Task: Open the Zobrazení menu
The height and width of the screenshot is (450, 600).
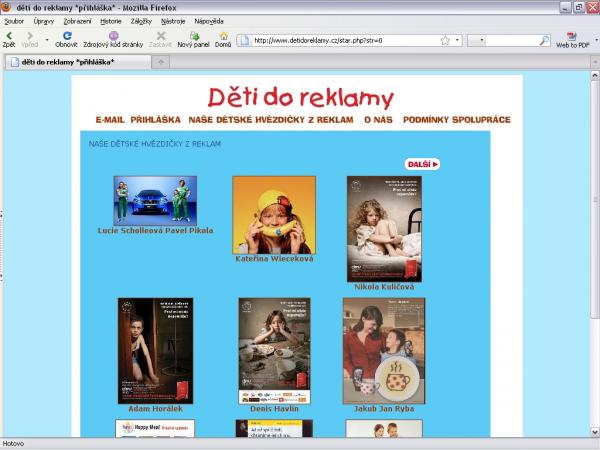Action: point(77,21)
